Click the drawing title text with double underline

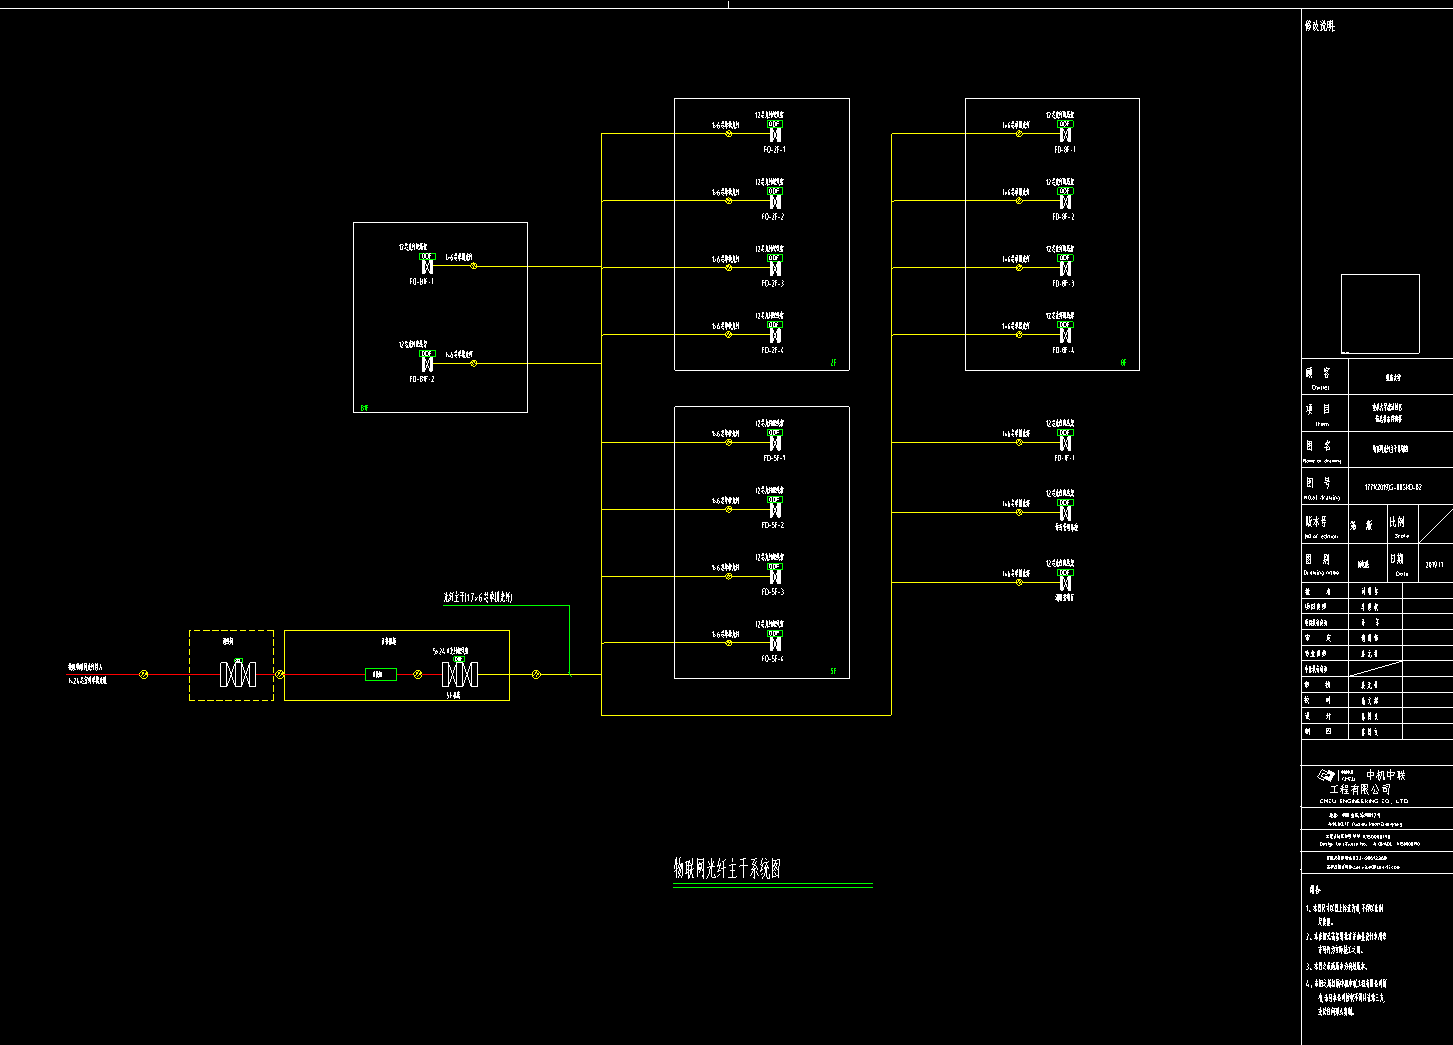tap(727, 868)
